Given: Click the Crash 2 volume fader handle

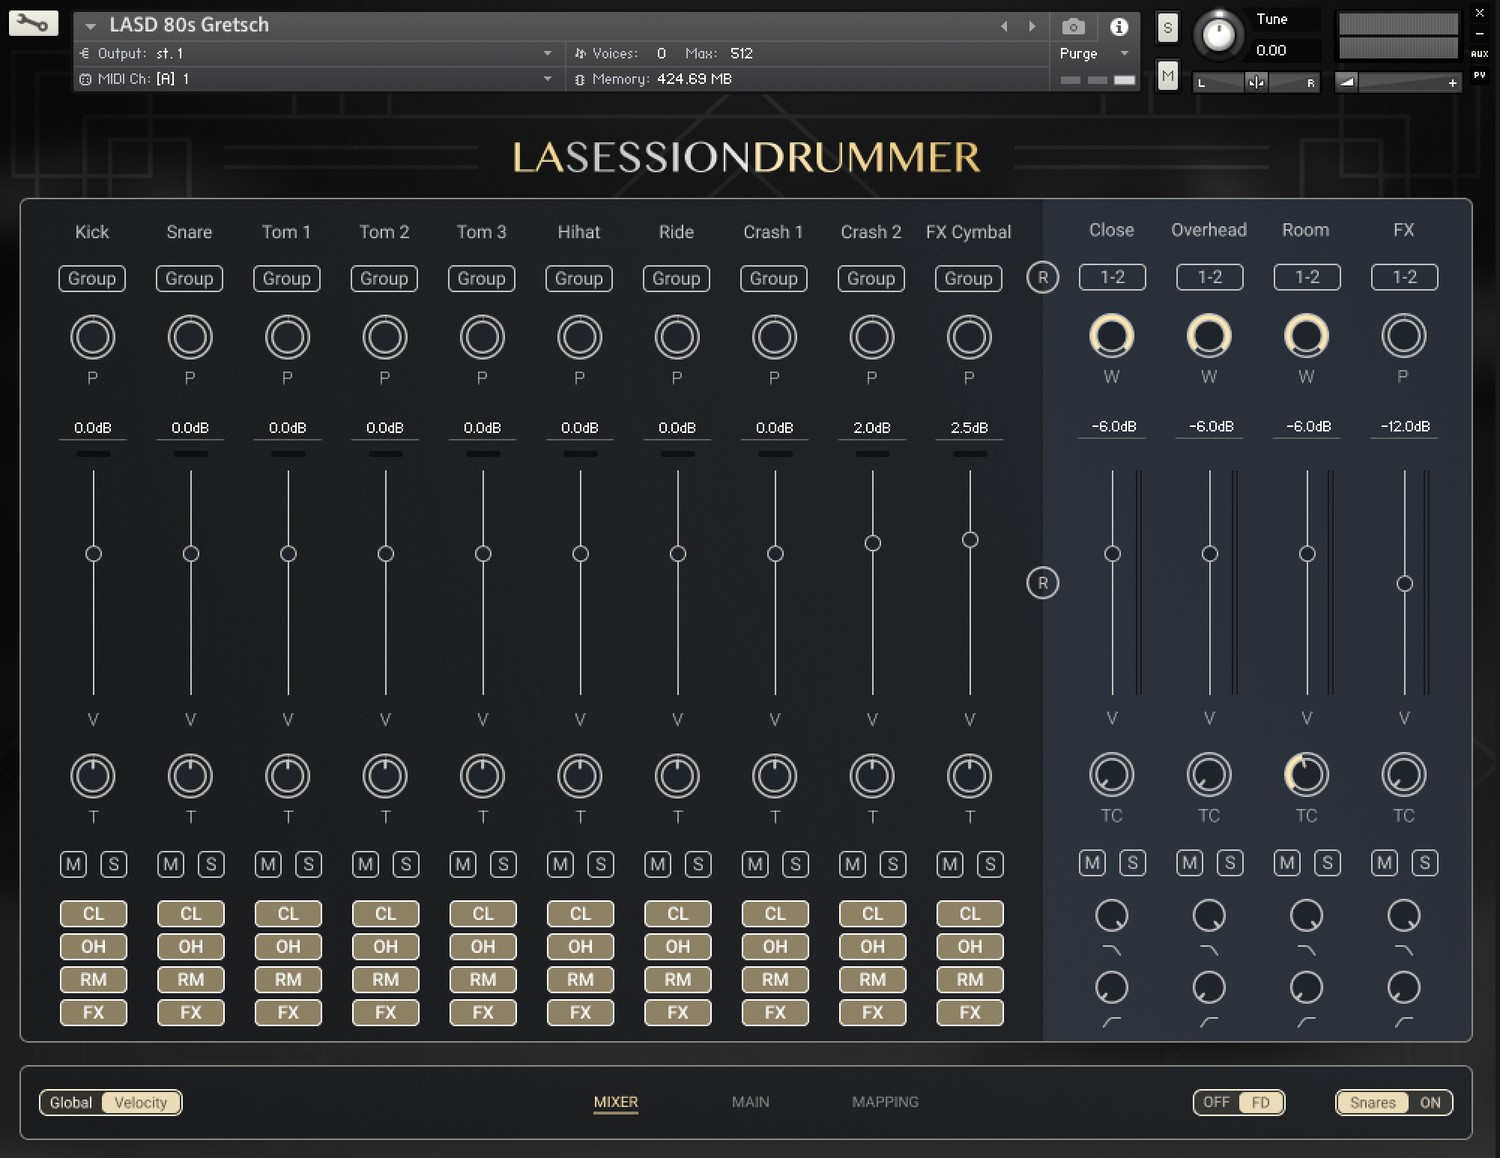Looking at the screenshot, I should pos(872,543).
